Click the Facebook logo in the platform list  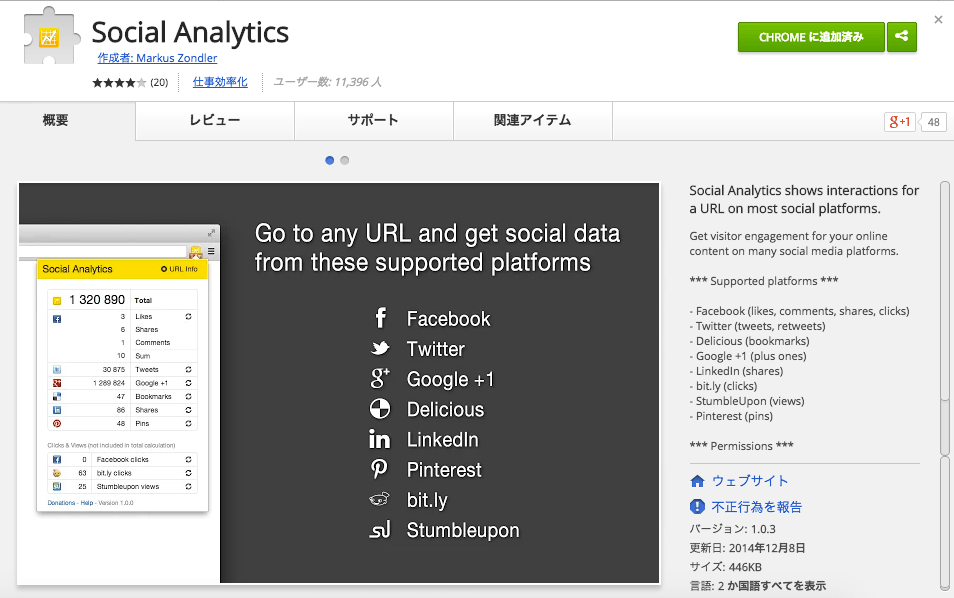[x=380, y=318]
